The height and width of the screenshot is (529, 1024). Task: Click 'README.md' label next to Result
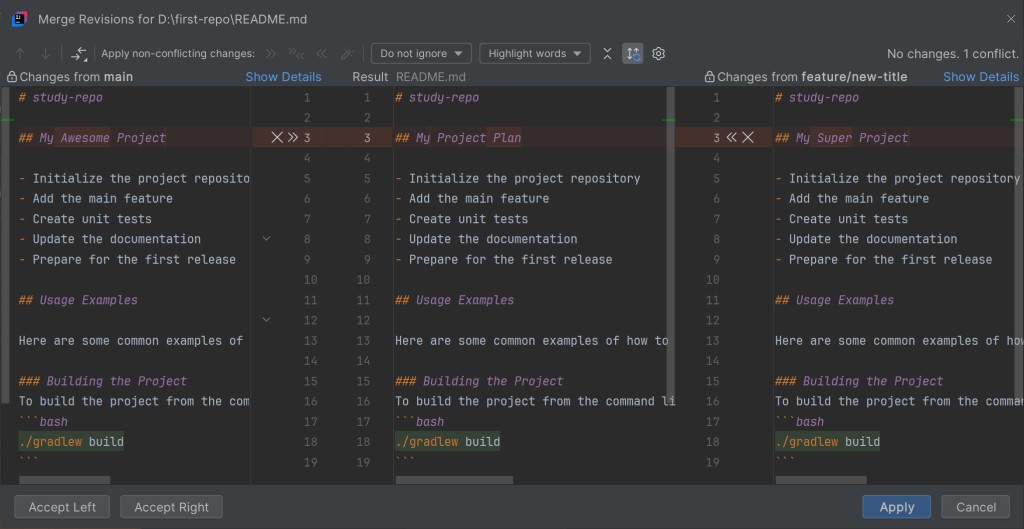coord(431,77)
